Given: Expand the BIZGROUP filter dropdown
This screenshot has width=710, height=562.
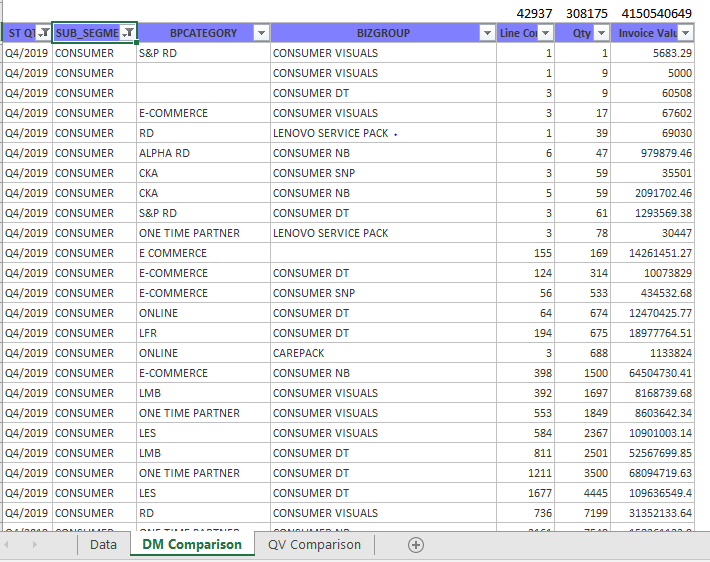Looking at the screenshot, I should point(487,33).
